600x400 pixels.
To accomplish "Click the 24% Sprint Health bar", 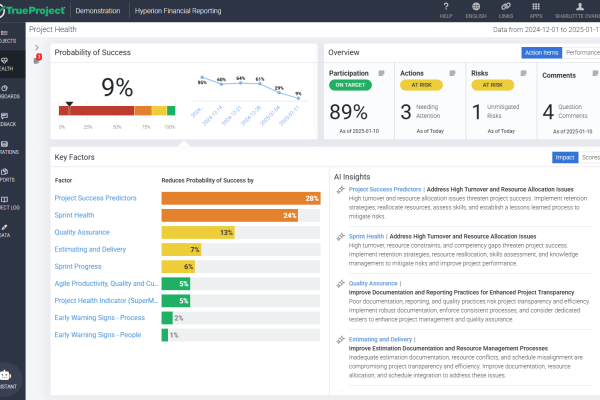I will point(230,216).
